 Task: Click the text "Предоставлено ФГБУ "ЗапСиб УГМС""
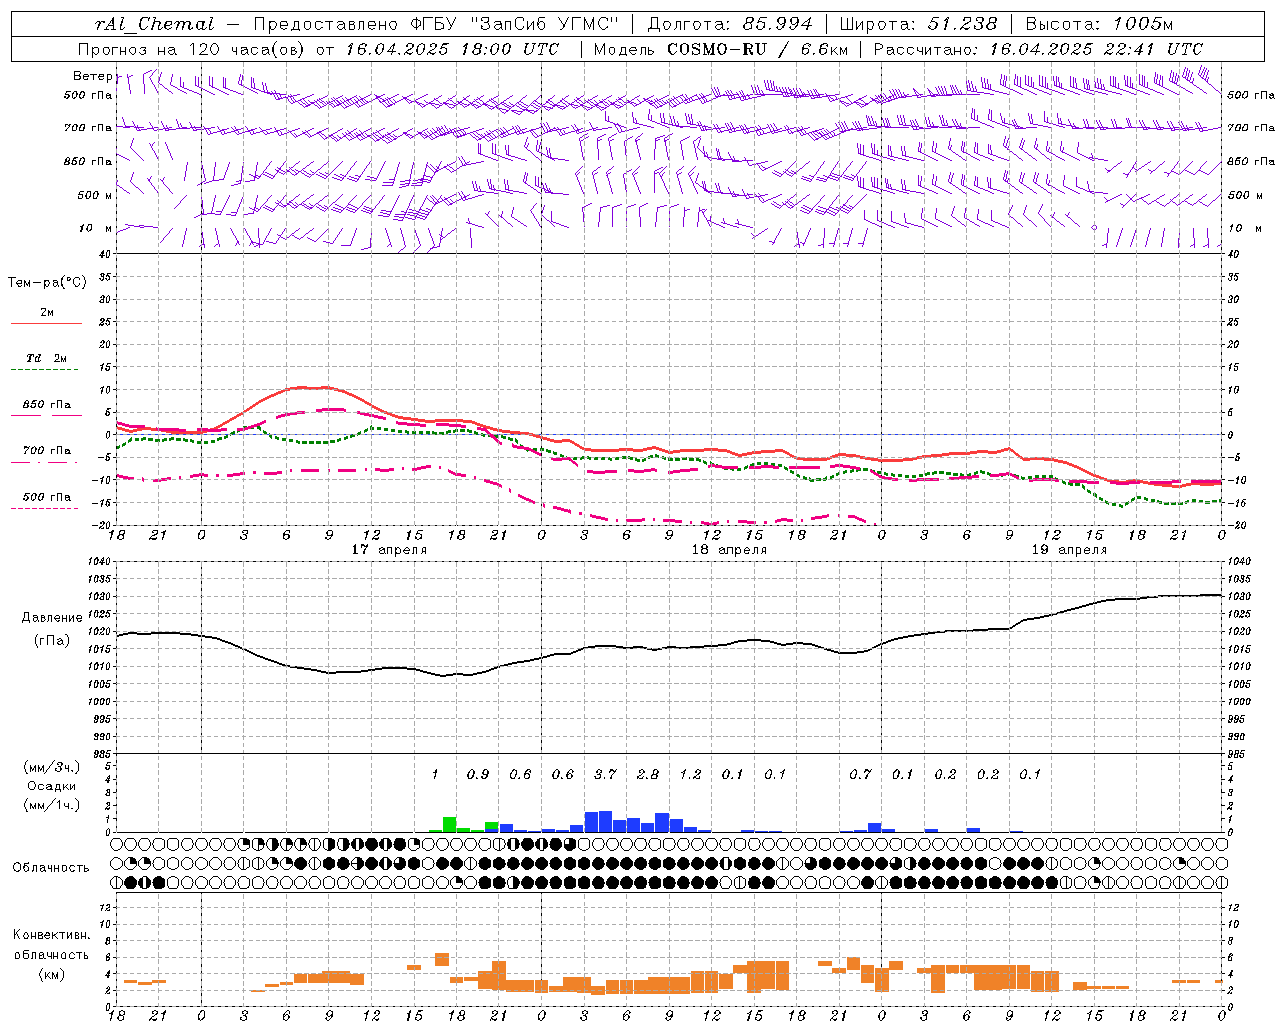436,24
